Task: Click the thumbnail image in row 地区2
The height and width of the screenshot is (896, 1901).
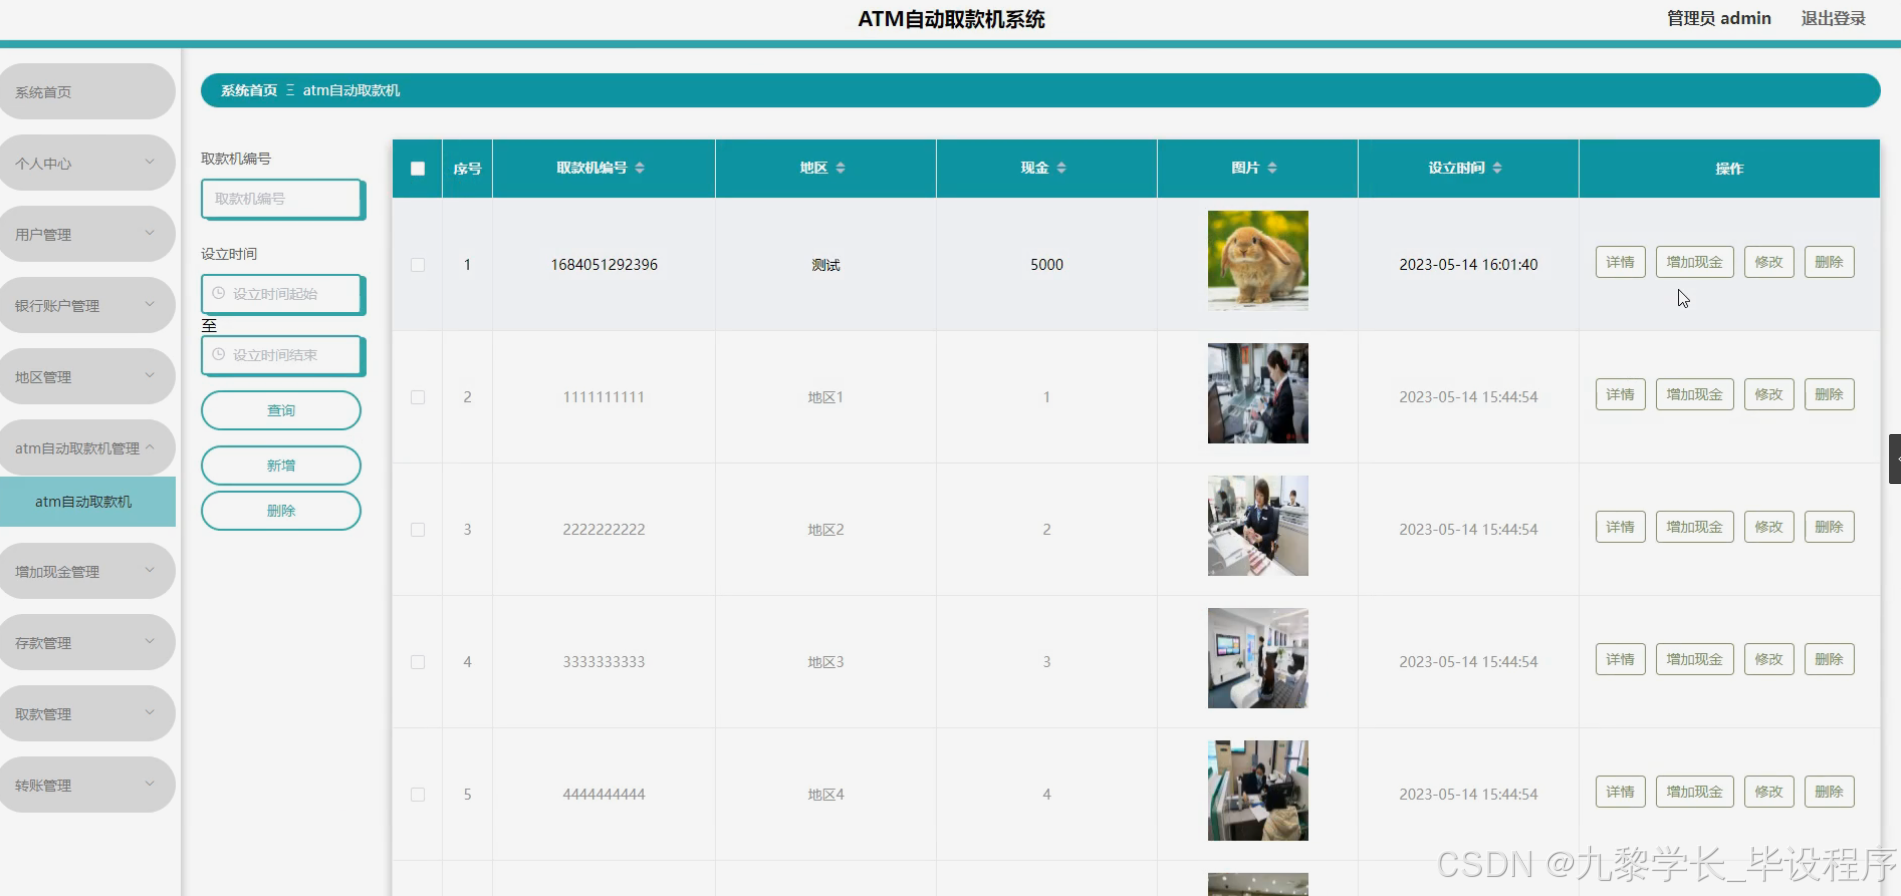Action: 1258,525
